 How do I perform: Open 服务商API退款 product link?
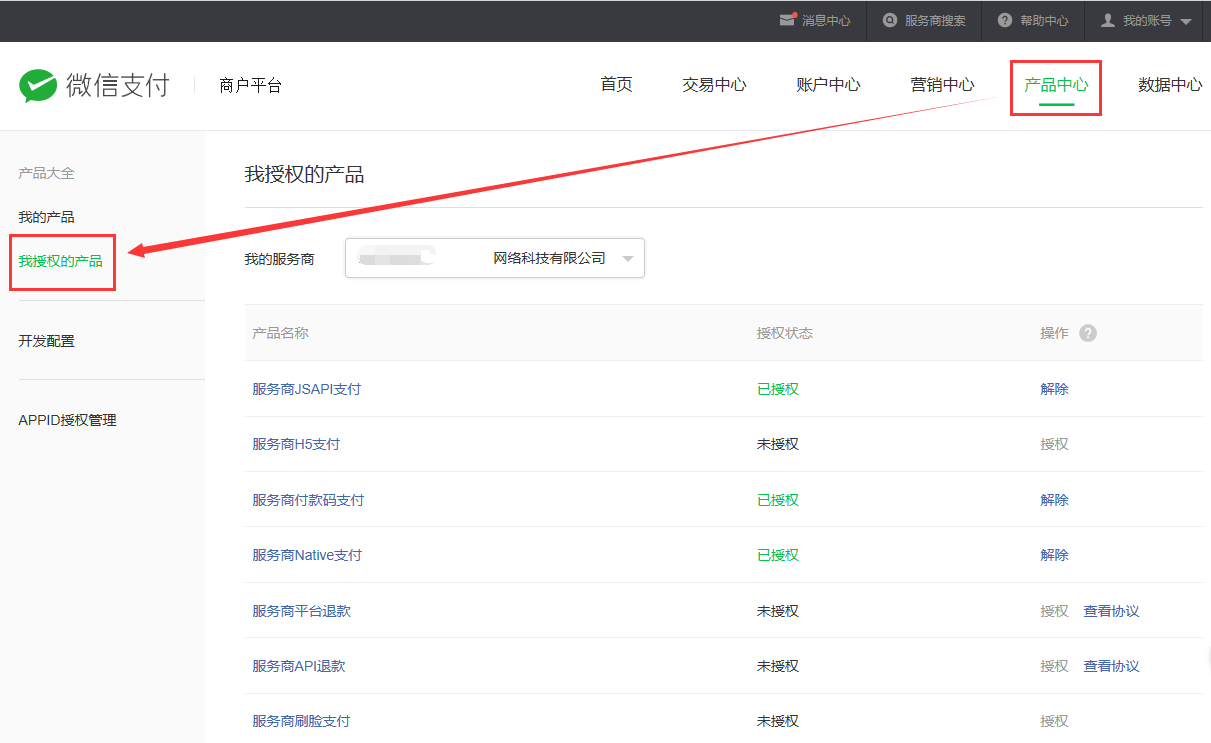[x=299, y=666]
